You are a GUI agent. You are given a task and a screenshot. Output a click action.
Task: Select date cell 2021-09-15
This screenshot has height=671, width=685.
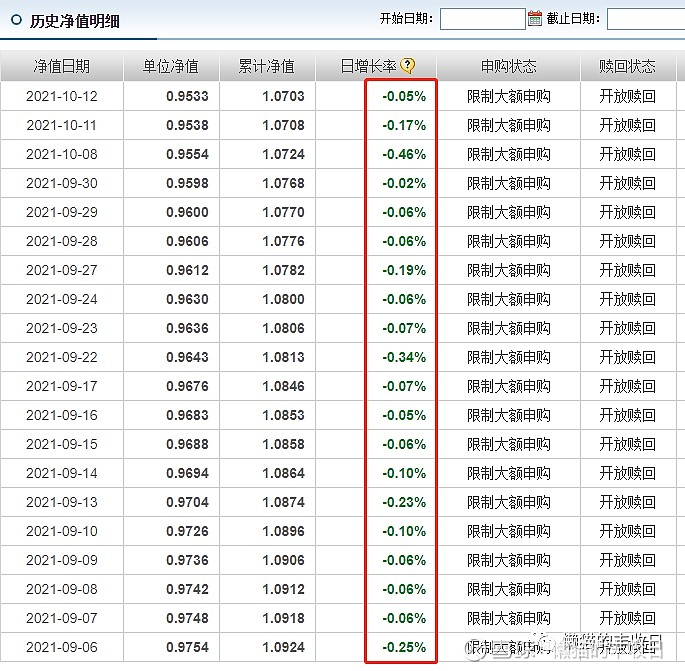click(x=62, y=444)
